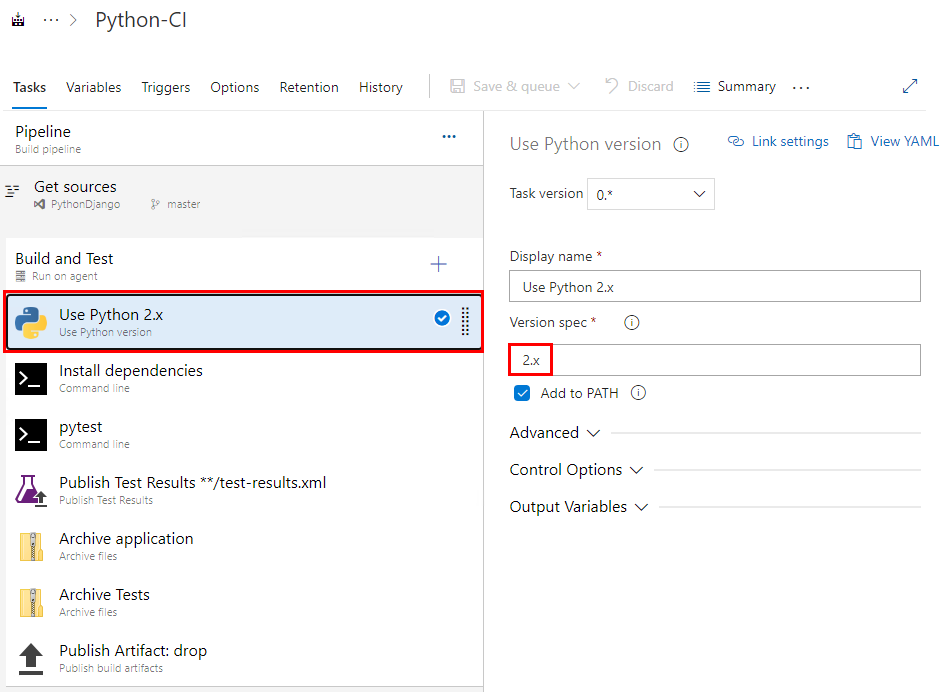The height and width of the screenshot is (692, 942).
Task: Select the Get sources step
Action: [242, 194]
